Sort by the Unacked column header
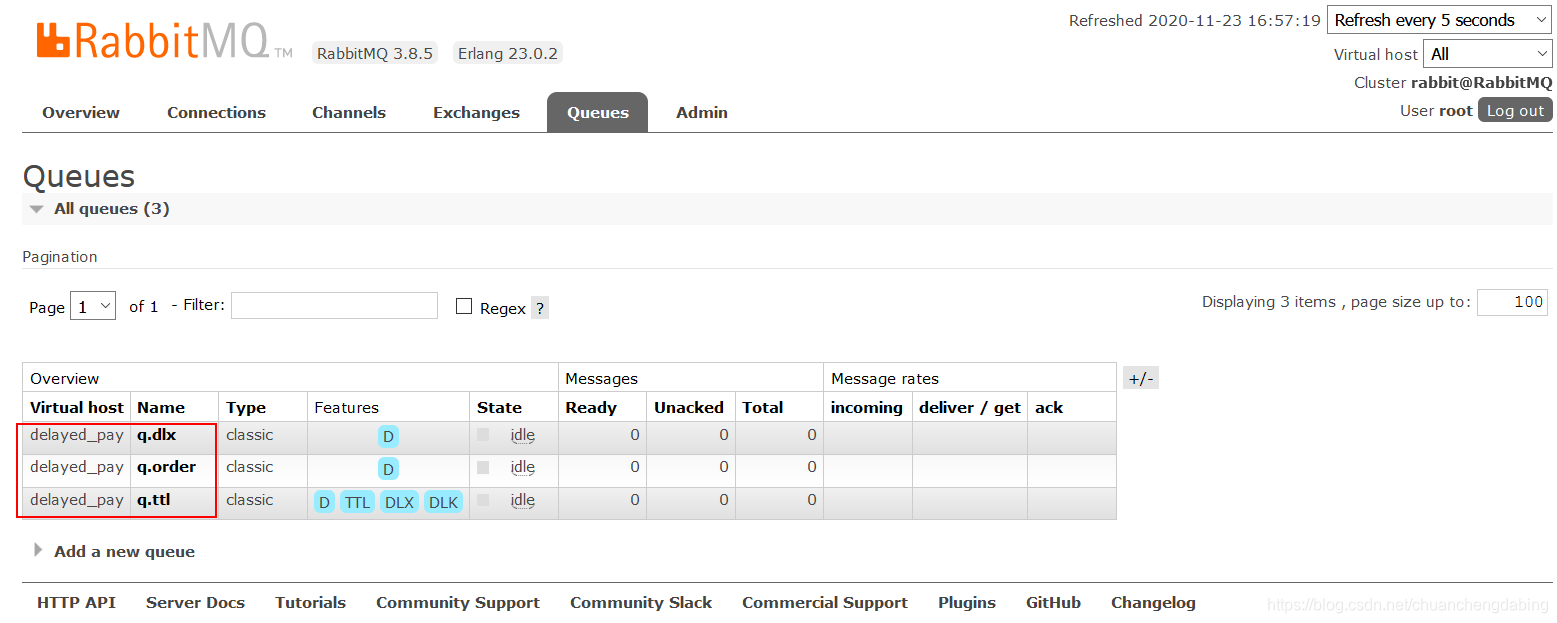The image size is (1557, 623). 689,408
